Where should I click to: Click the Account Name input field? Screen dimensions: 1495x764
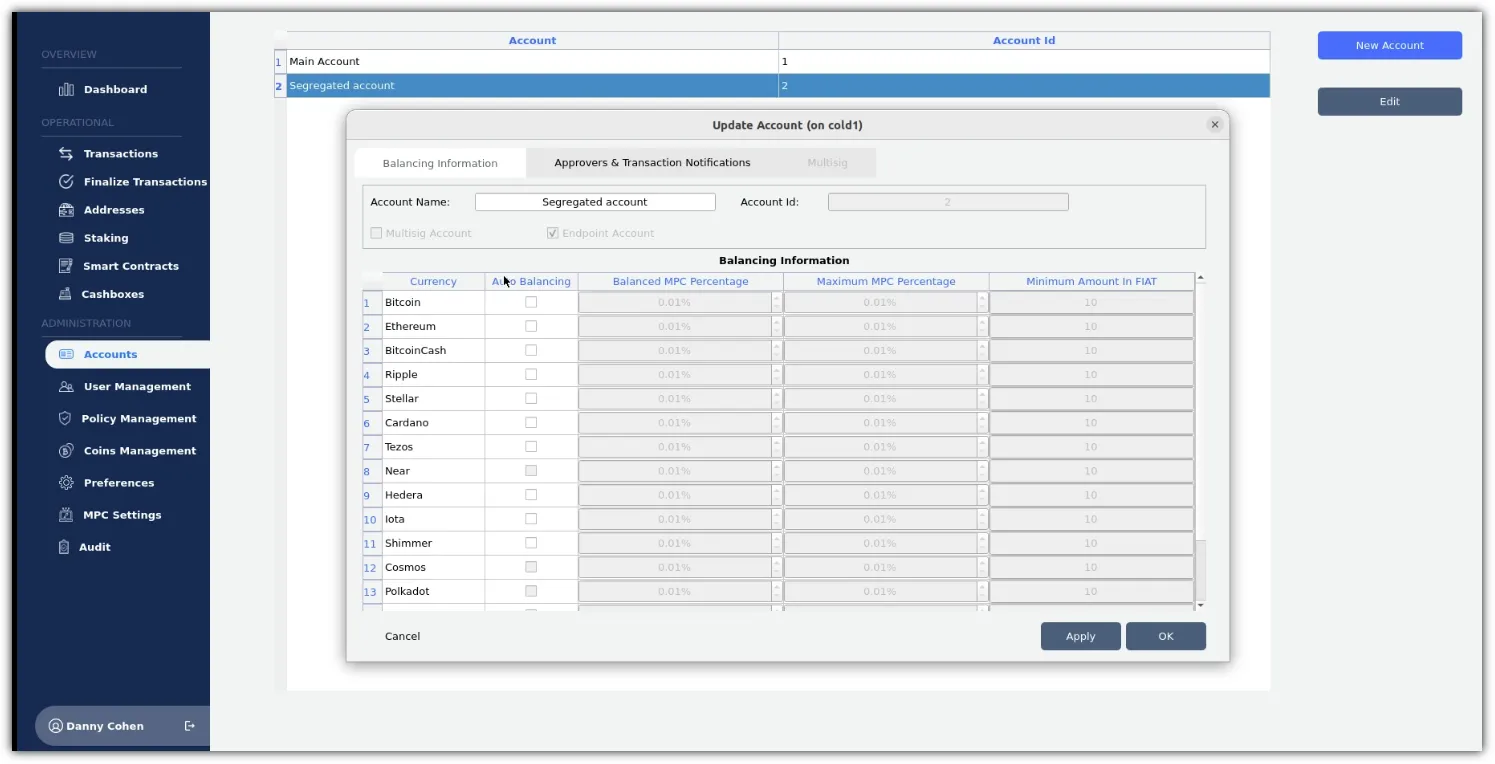pyautogui.click(x=595, y=202)
